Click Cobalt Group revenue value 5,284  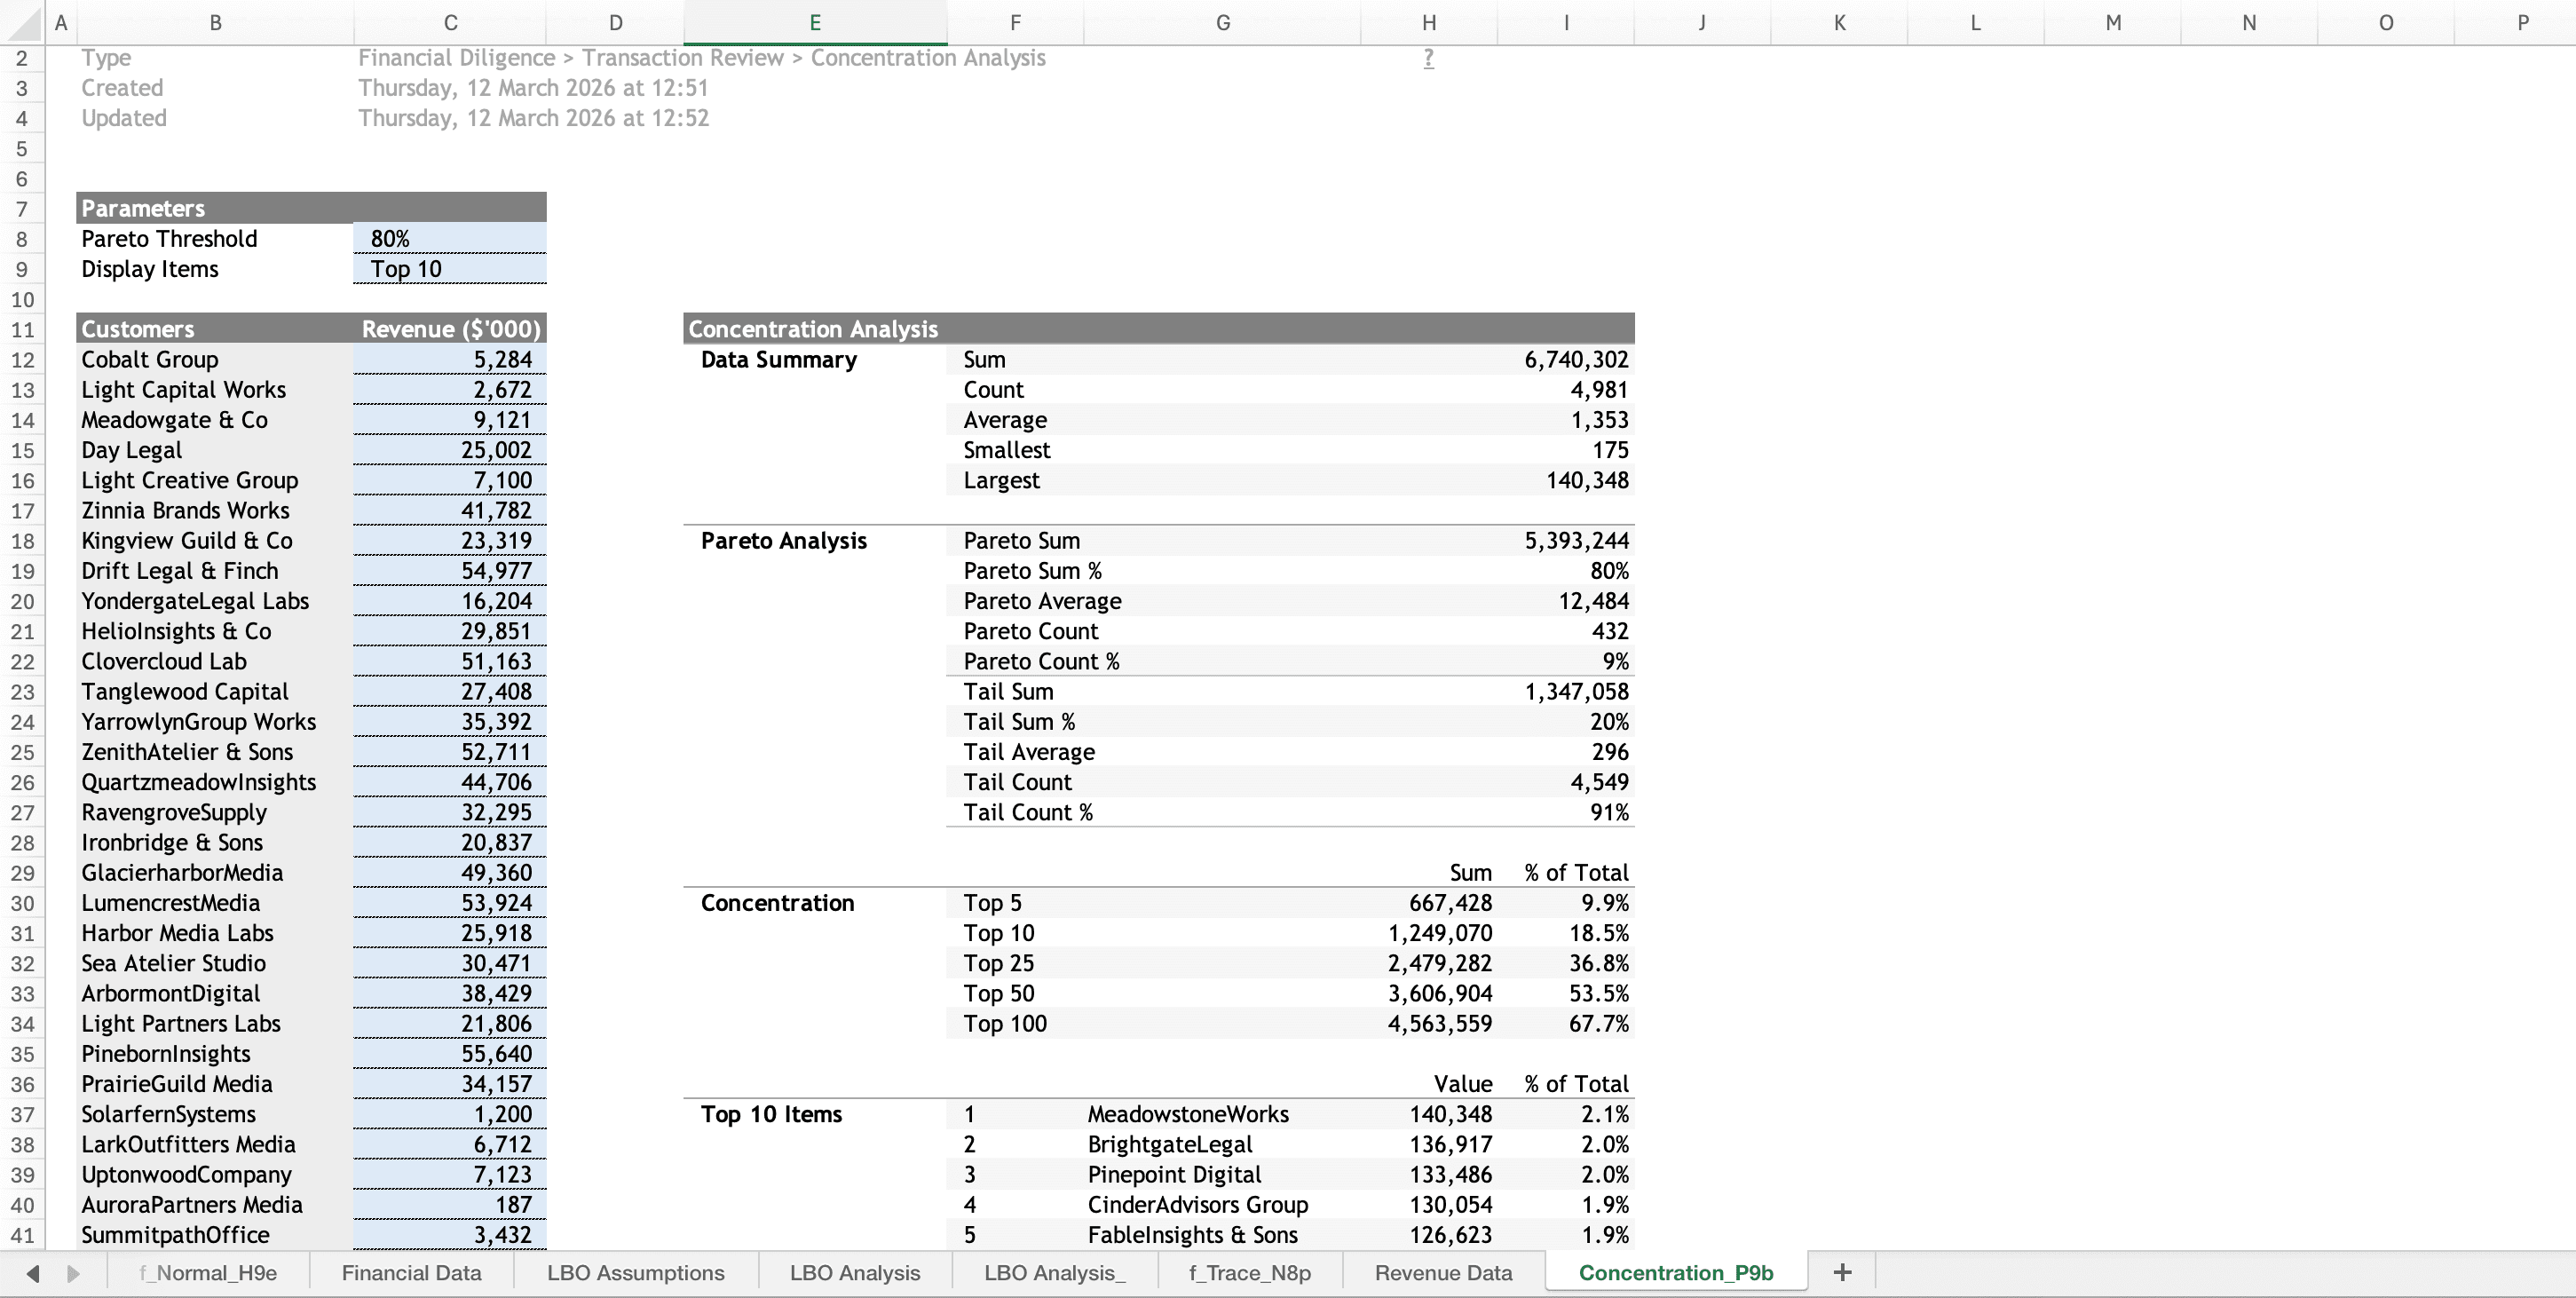[x=450, y=359]
